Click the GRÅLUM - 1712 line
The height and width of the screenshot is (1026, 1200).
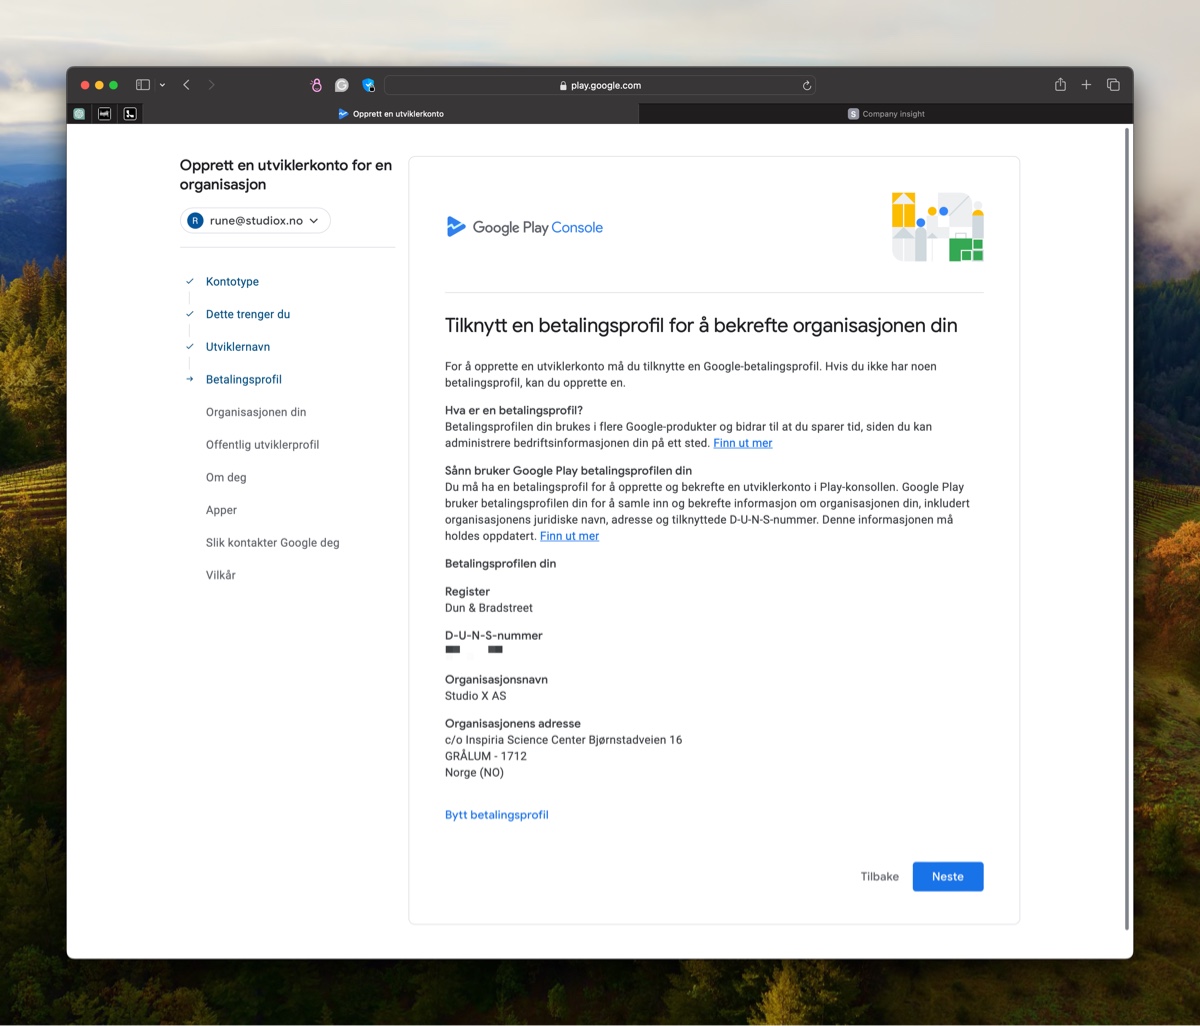pyautogui.click(x=486, y=756)
